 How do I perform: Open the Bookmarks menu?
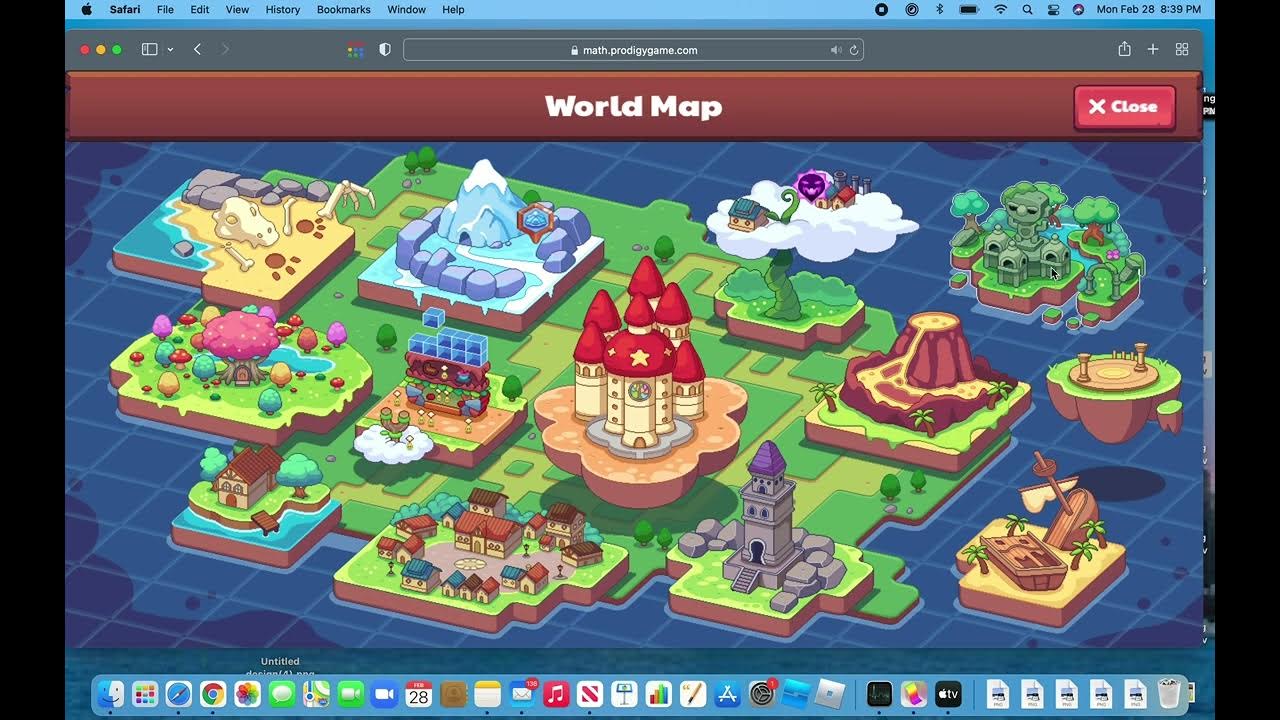[344, 9]
